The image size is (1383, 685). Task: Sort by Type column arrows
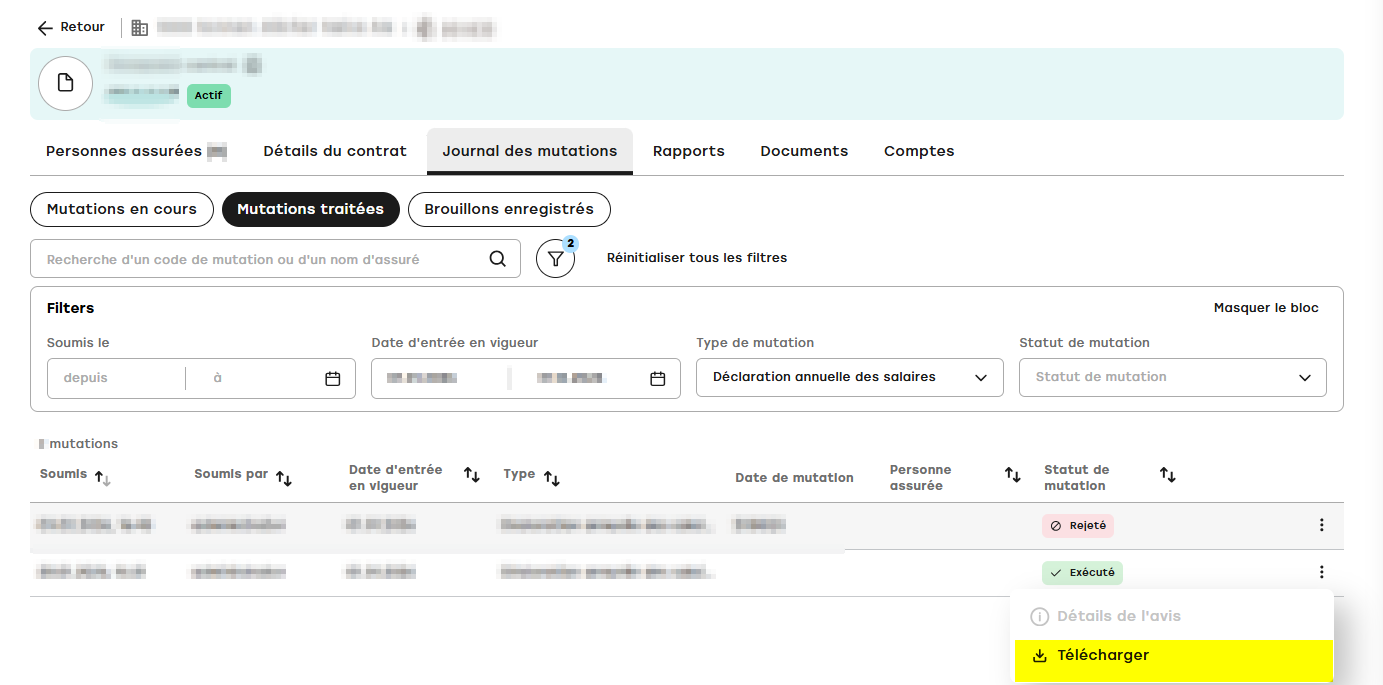click(551, 479)
